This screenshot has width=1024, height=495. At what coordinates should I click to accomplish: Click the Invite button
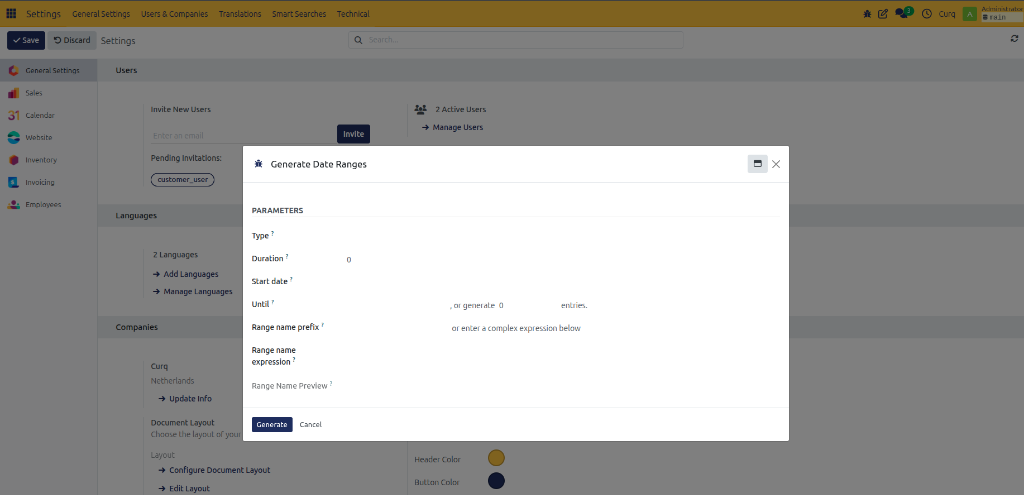[x=353, y=134]
